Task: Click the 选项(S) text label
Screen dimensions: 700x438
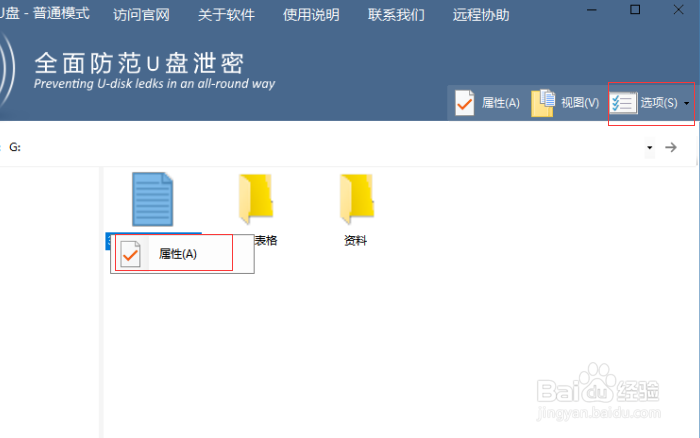Action: pos(659,103)
